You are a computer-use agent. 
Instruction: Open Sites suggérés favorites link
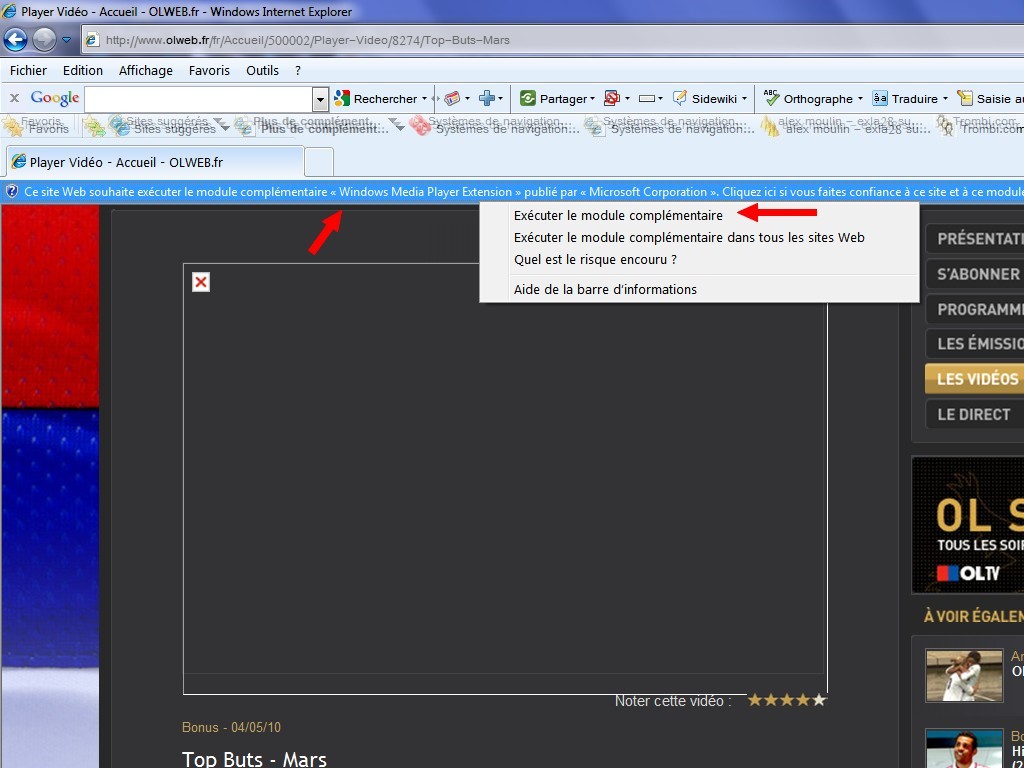(x=167, y=126)
